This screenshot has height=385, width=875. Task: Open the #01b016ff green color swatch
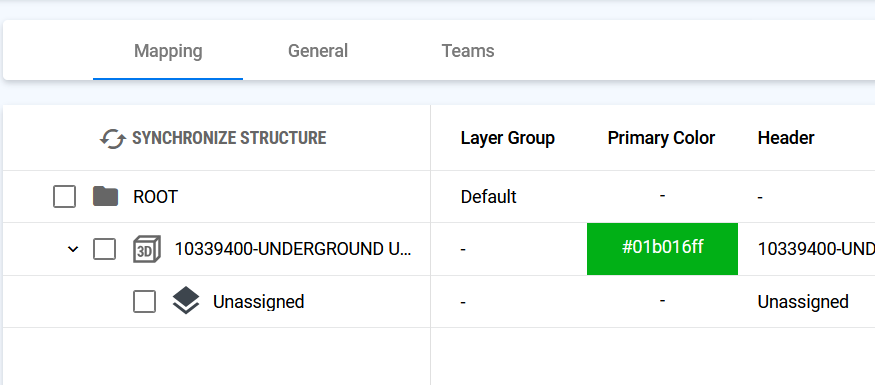[662, 249]
